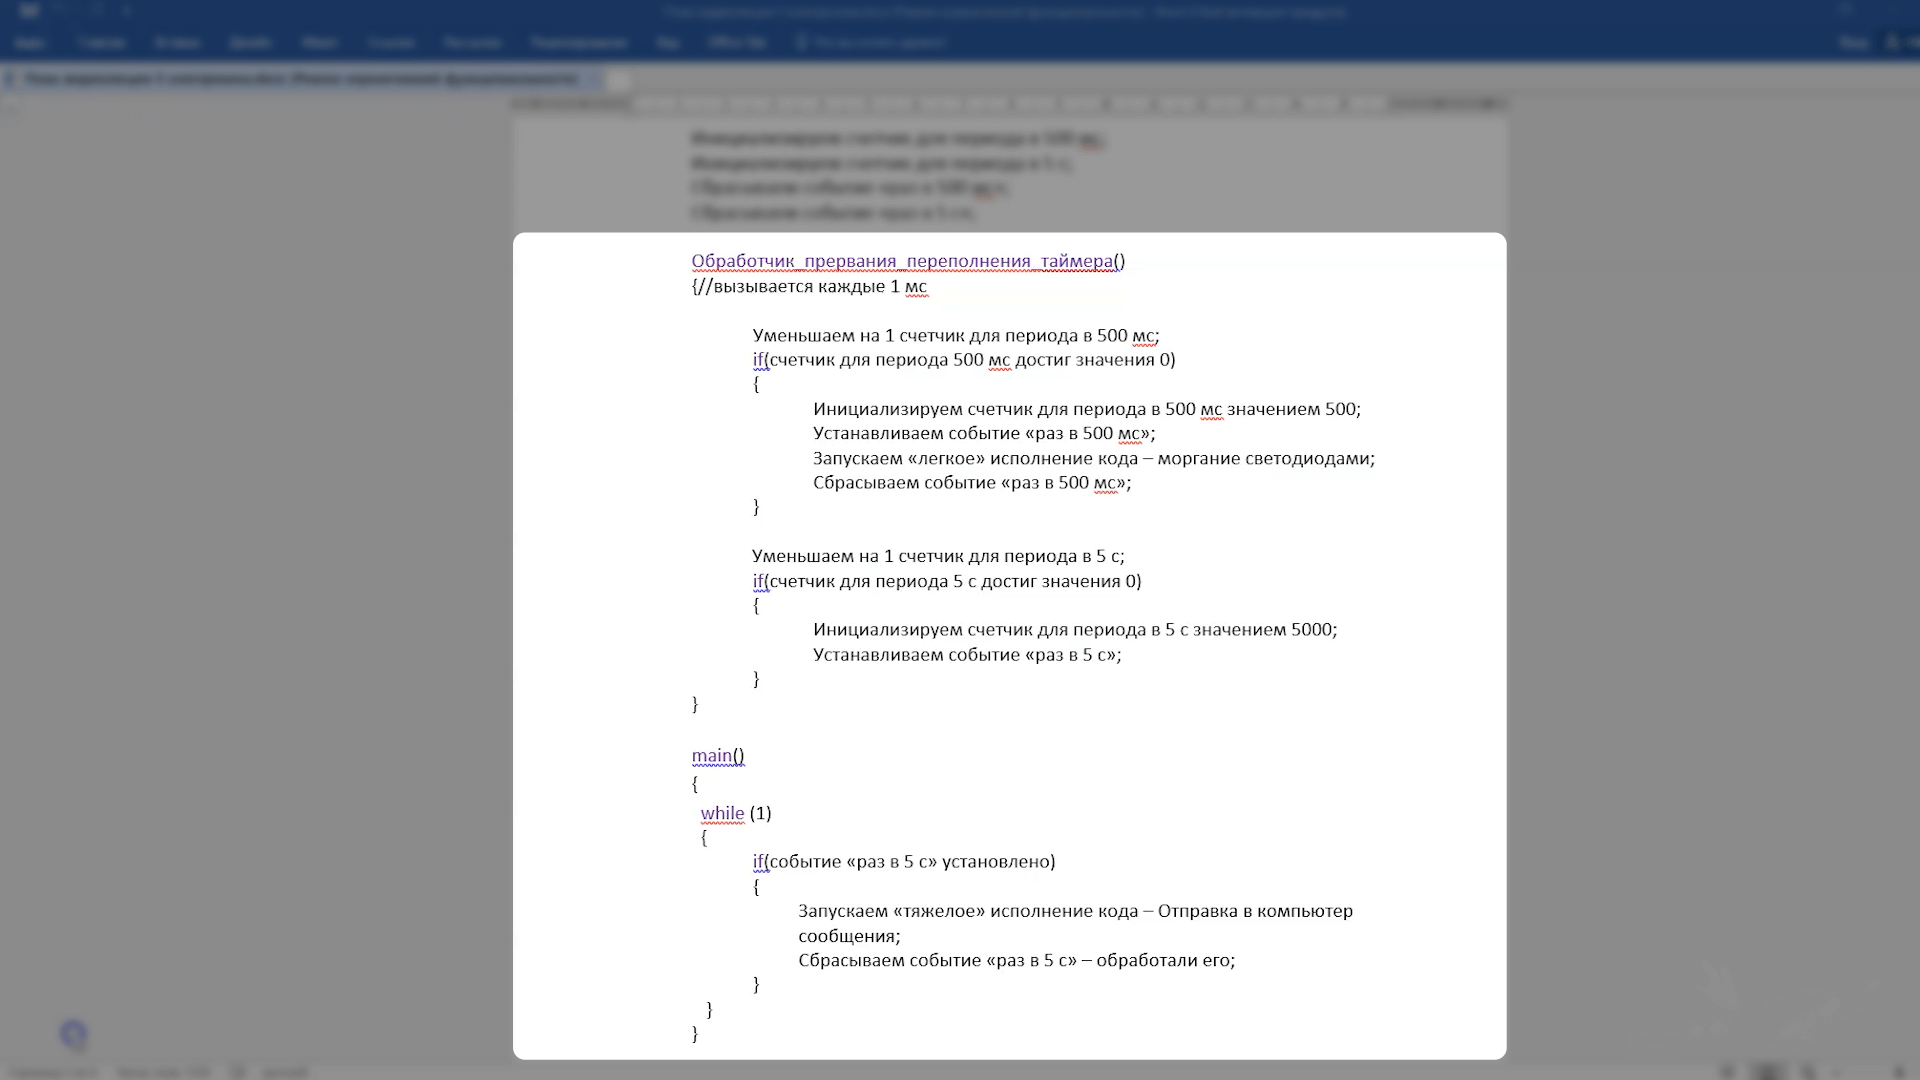Open the Файл menu item
1920x1080 pixels.
pyautogui.click(x=30, y=42)
